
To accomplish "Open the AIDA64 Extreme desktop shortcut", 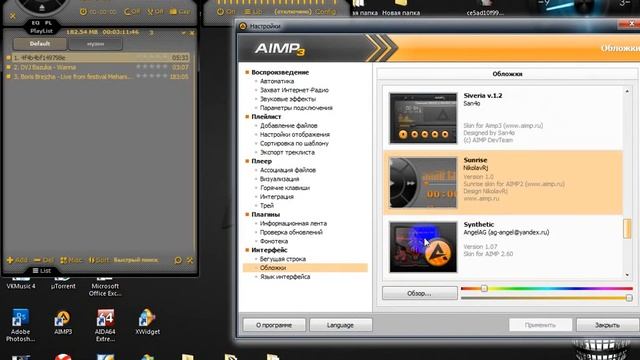I will pos(105,324).
